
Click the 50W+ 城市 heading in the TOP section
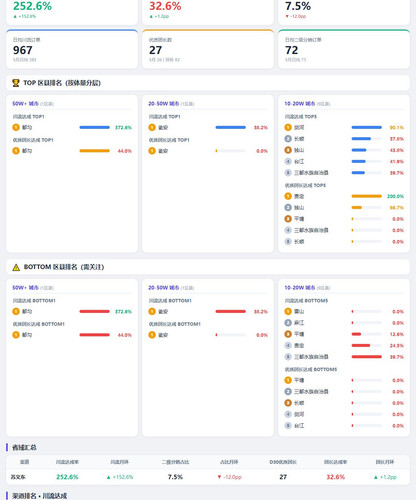(26, 104)
